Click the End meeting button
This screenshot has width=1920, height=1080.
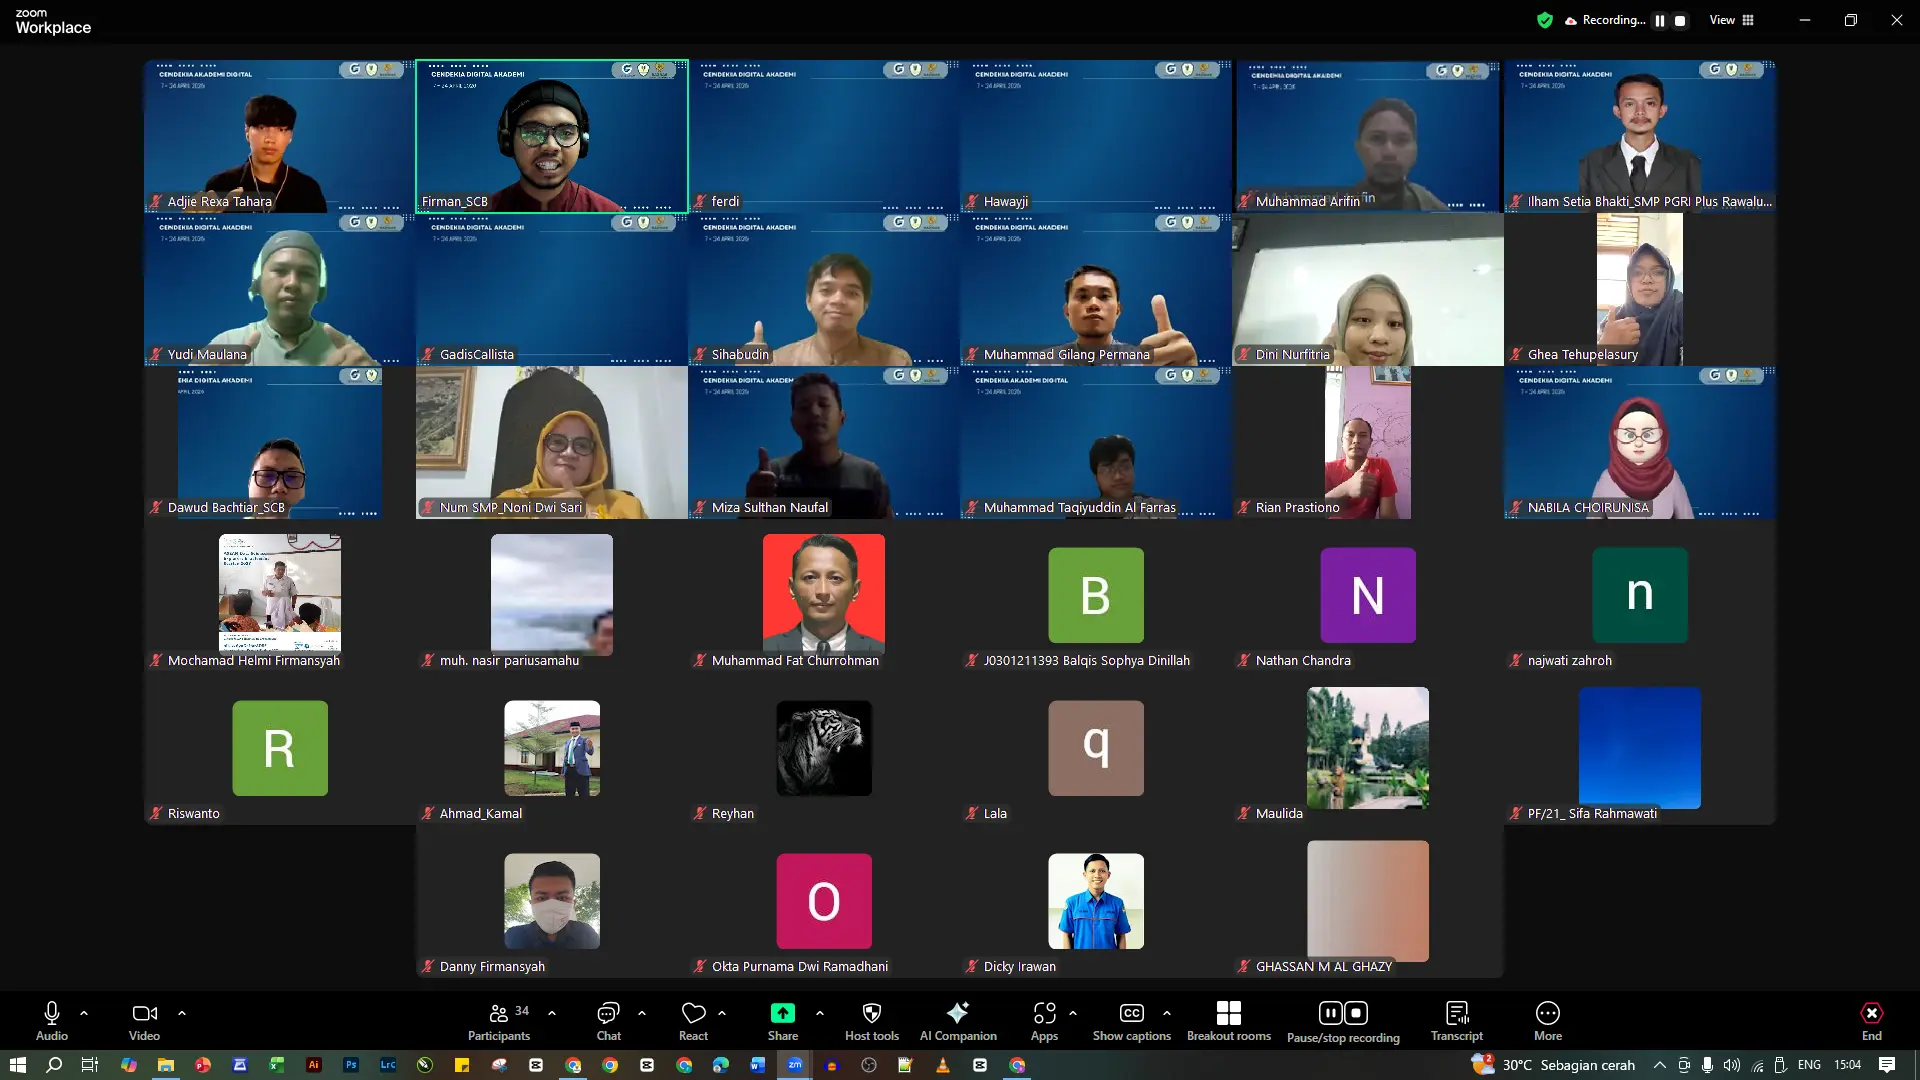click(1872, 1021)
